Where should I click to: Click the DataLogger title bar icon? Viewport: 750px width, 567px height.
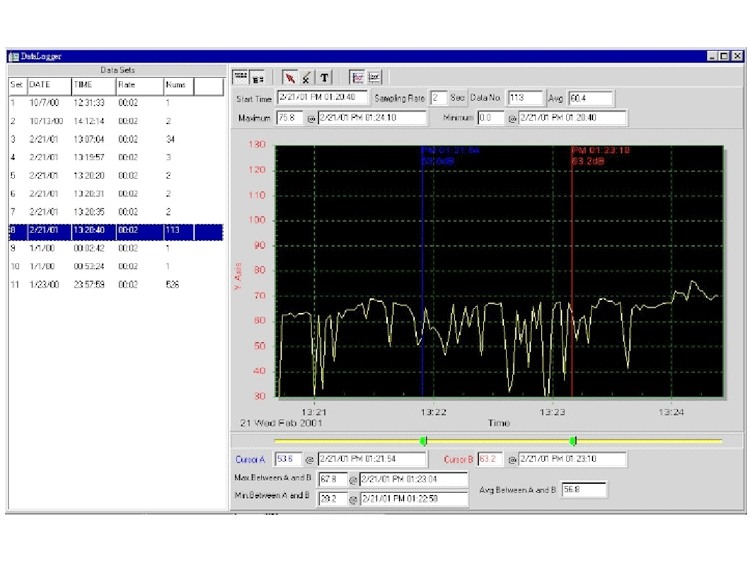14,57
